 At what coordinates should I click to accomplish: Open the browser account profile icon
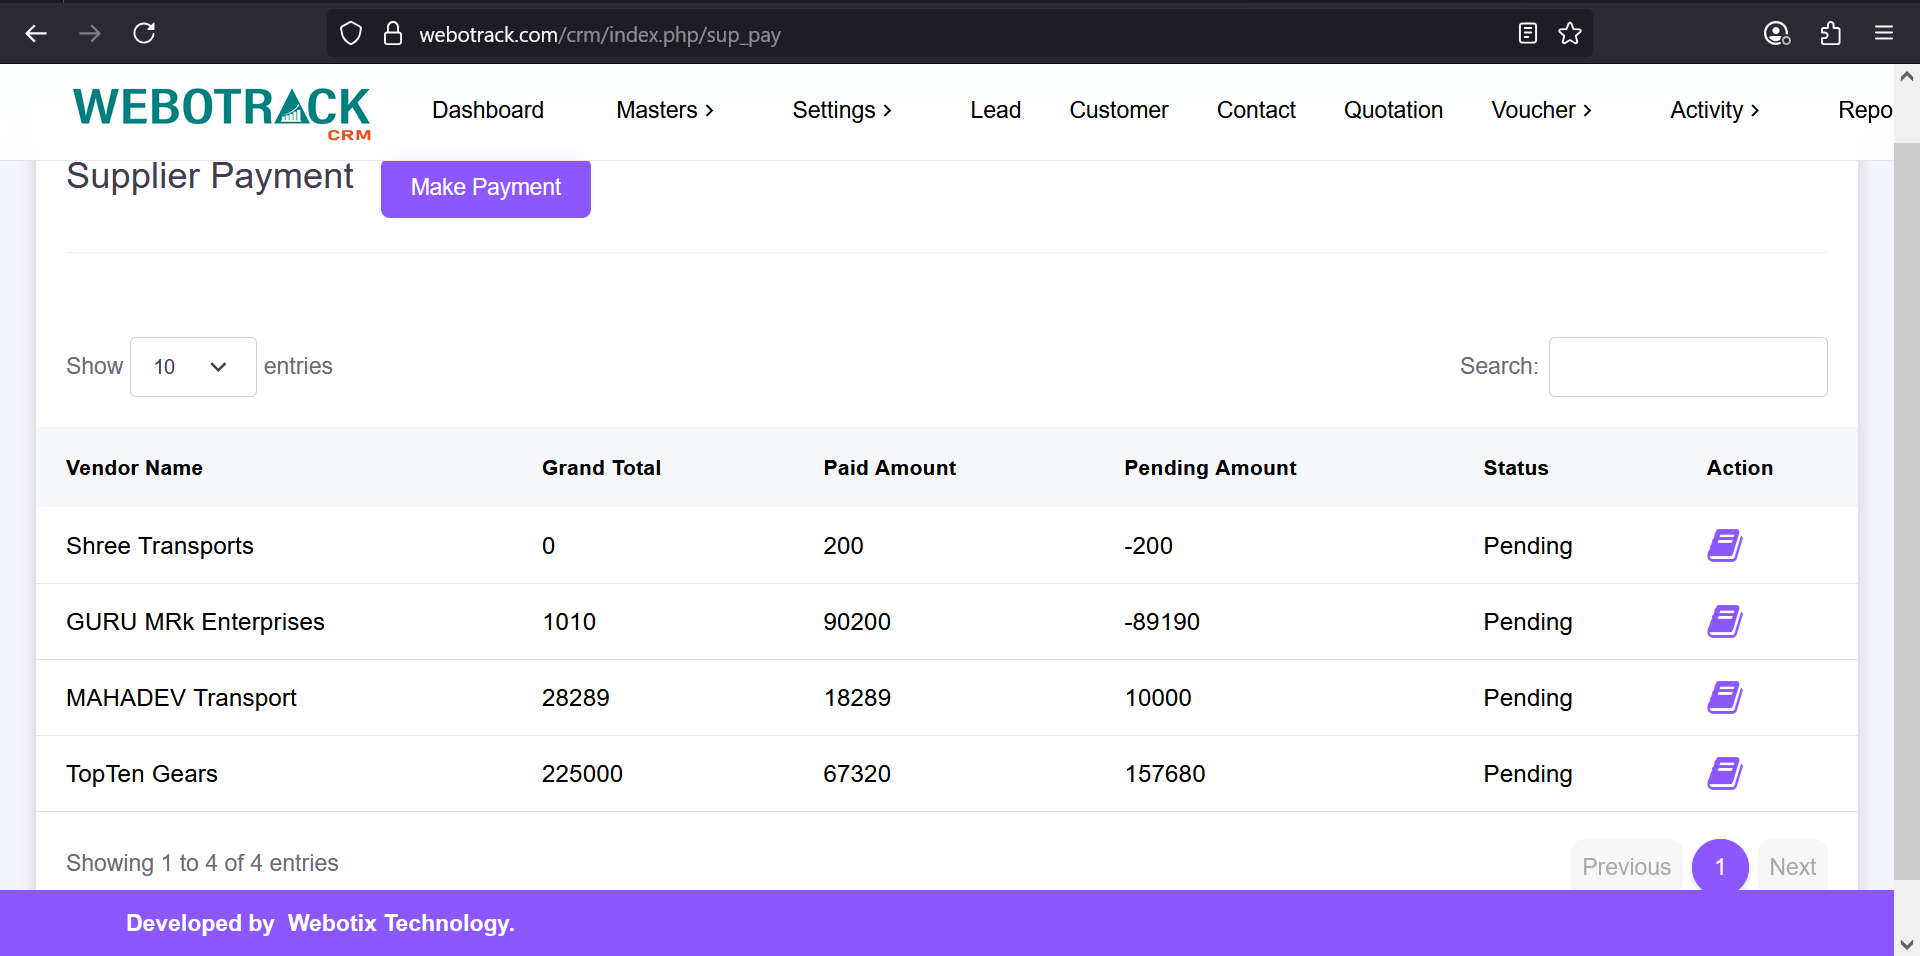pyautogui.click(x=1776, y=34)
